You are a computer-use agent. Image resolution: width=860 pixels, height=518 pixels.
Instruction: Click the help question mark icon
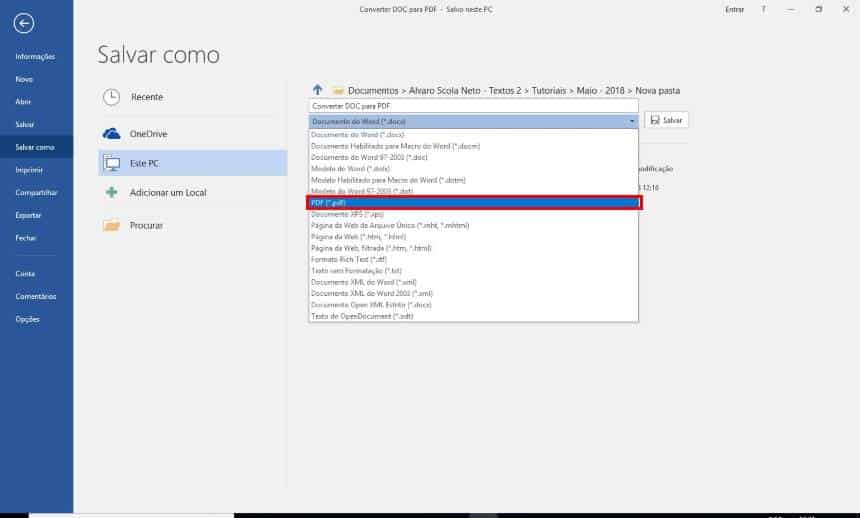point(763,9)
